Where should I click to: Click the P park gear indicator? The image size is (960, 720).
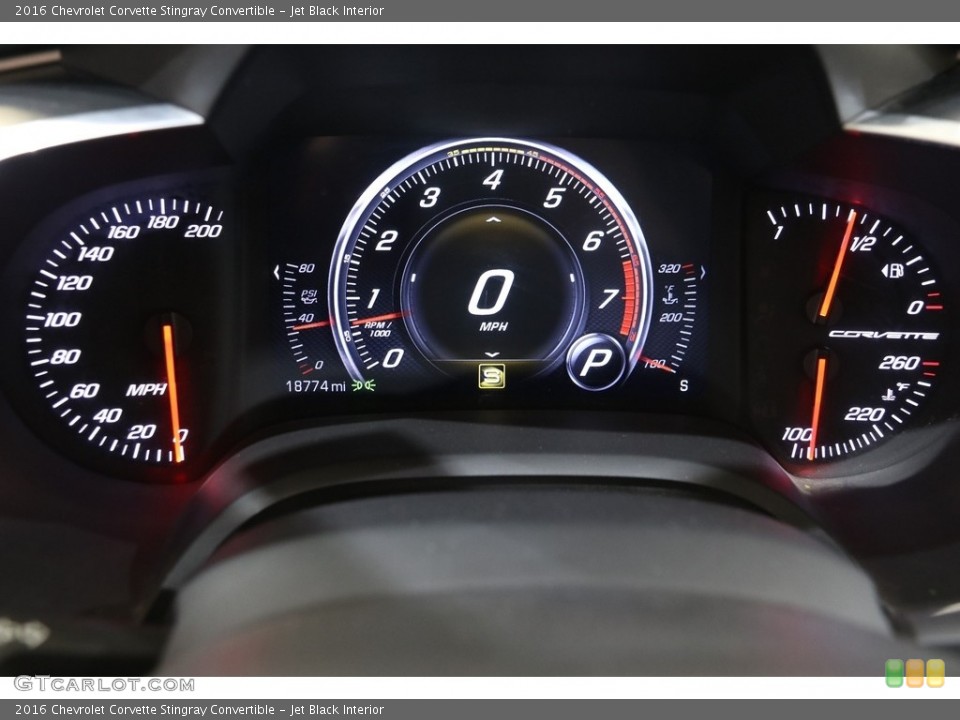click(x=595, y=362)
